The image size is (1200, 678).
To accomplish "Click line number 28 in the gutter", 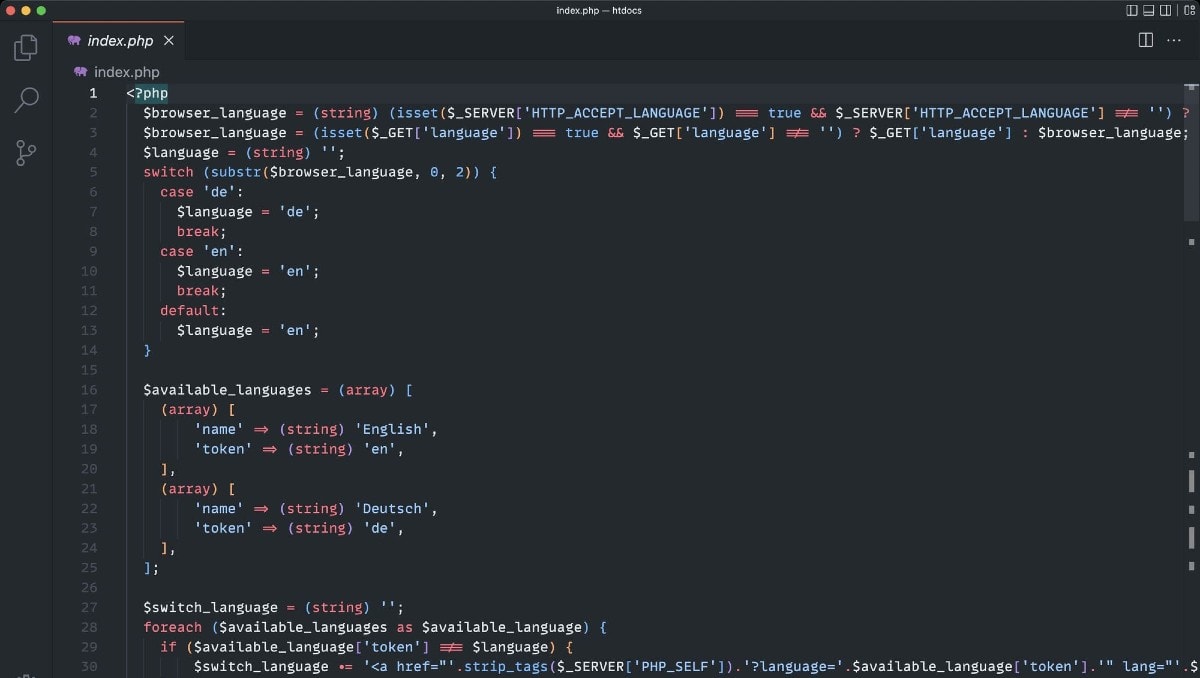I will (x=89, y=627).
